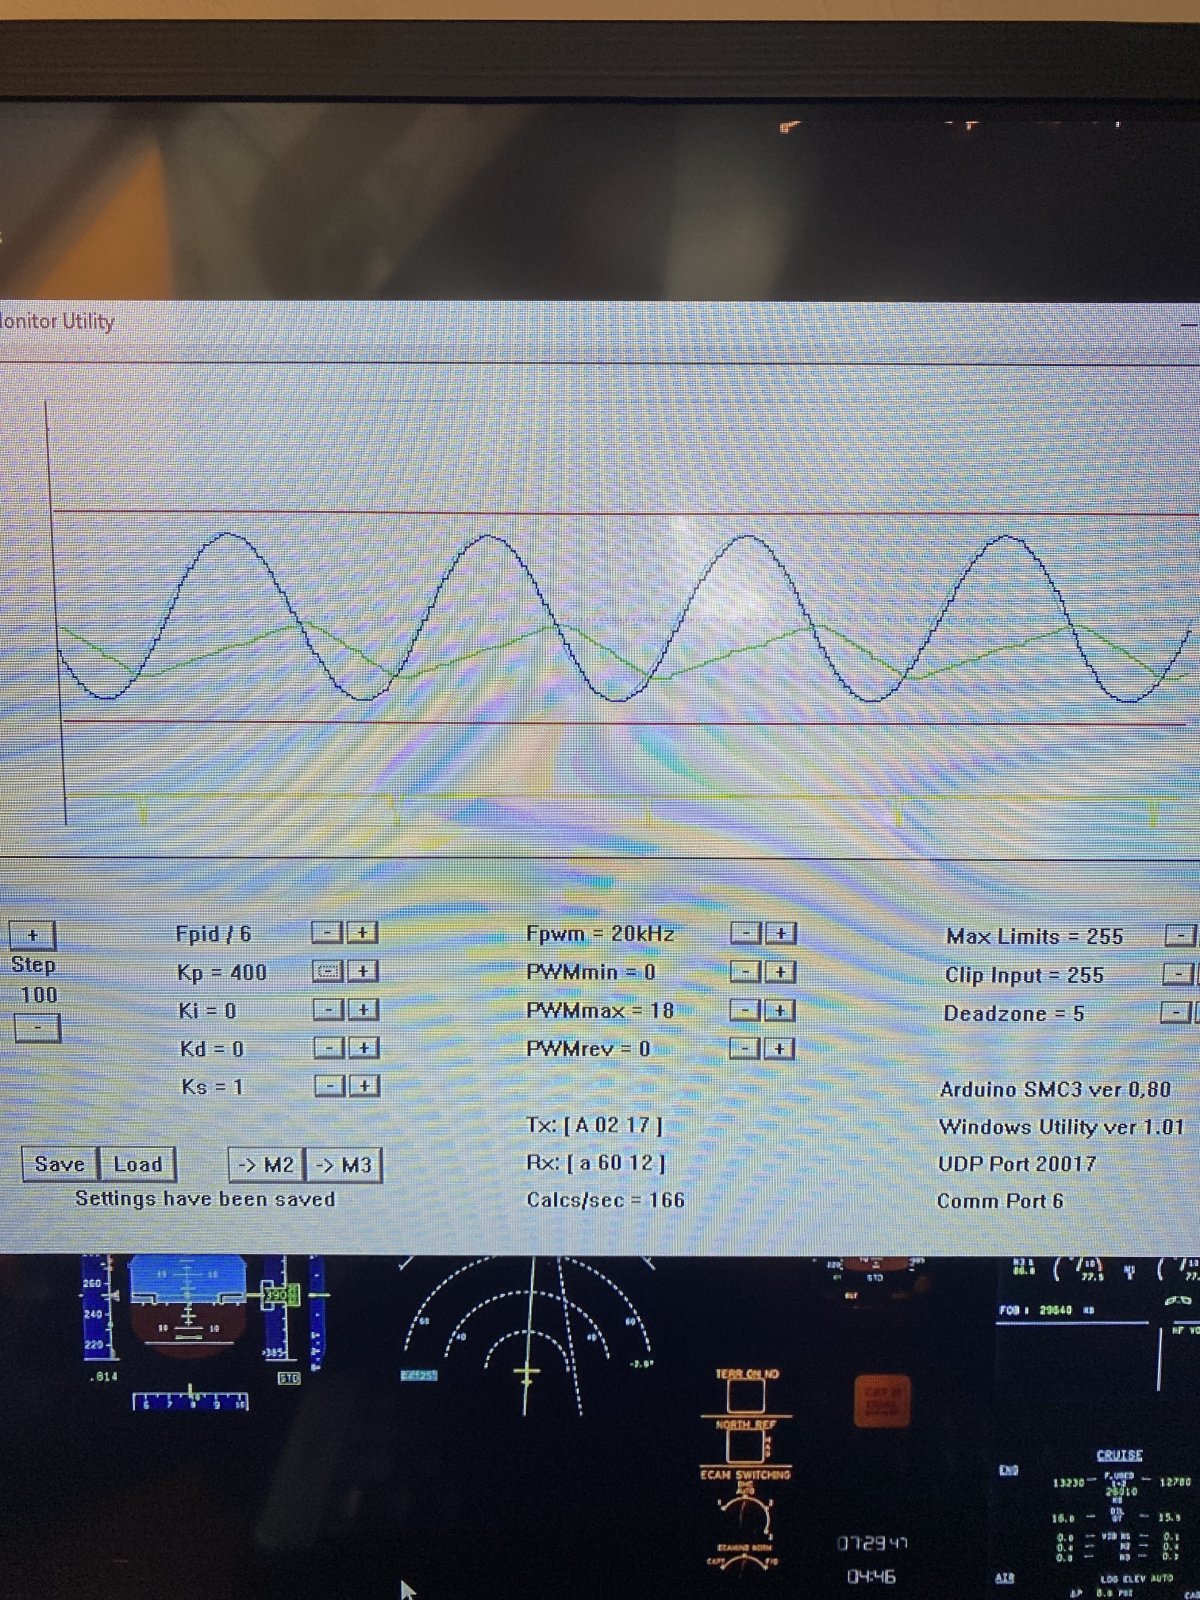Increase PWMmax with its plus button
Image resolution: width=1200 pixels, height=1600 pixels.
coord(780,1010)
